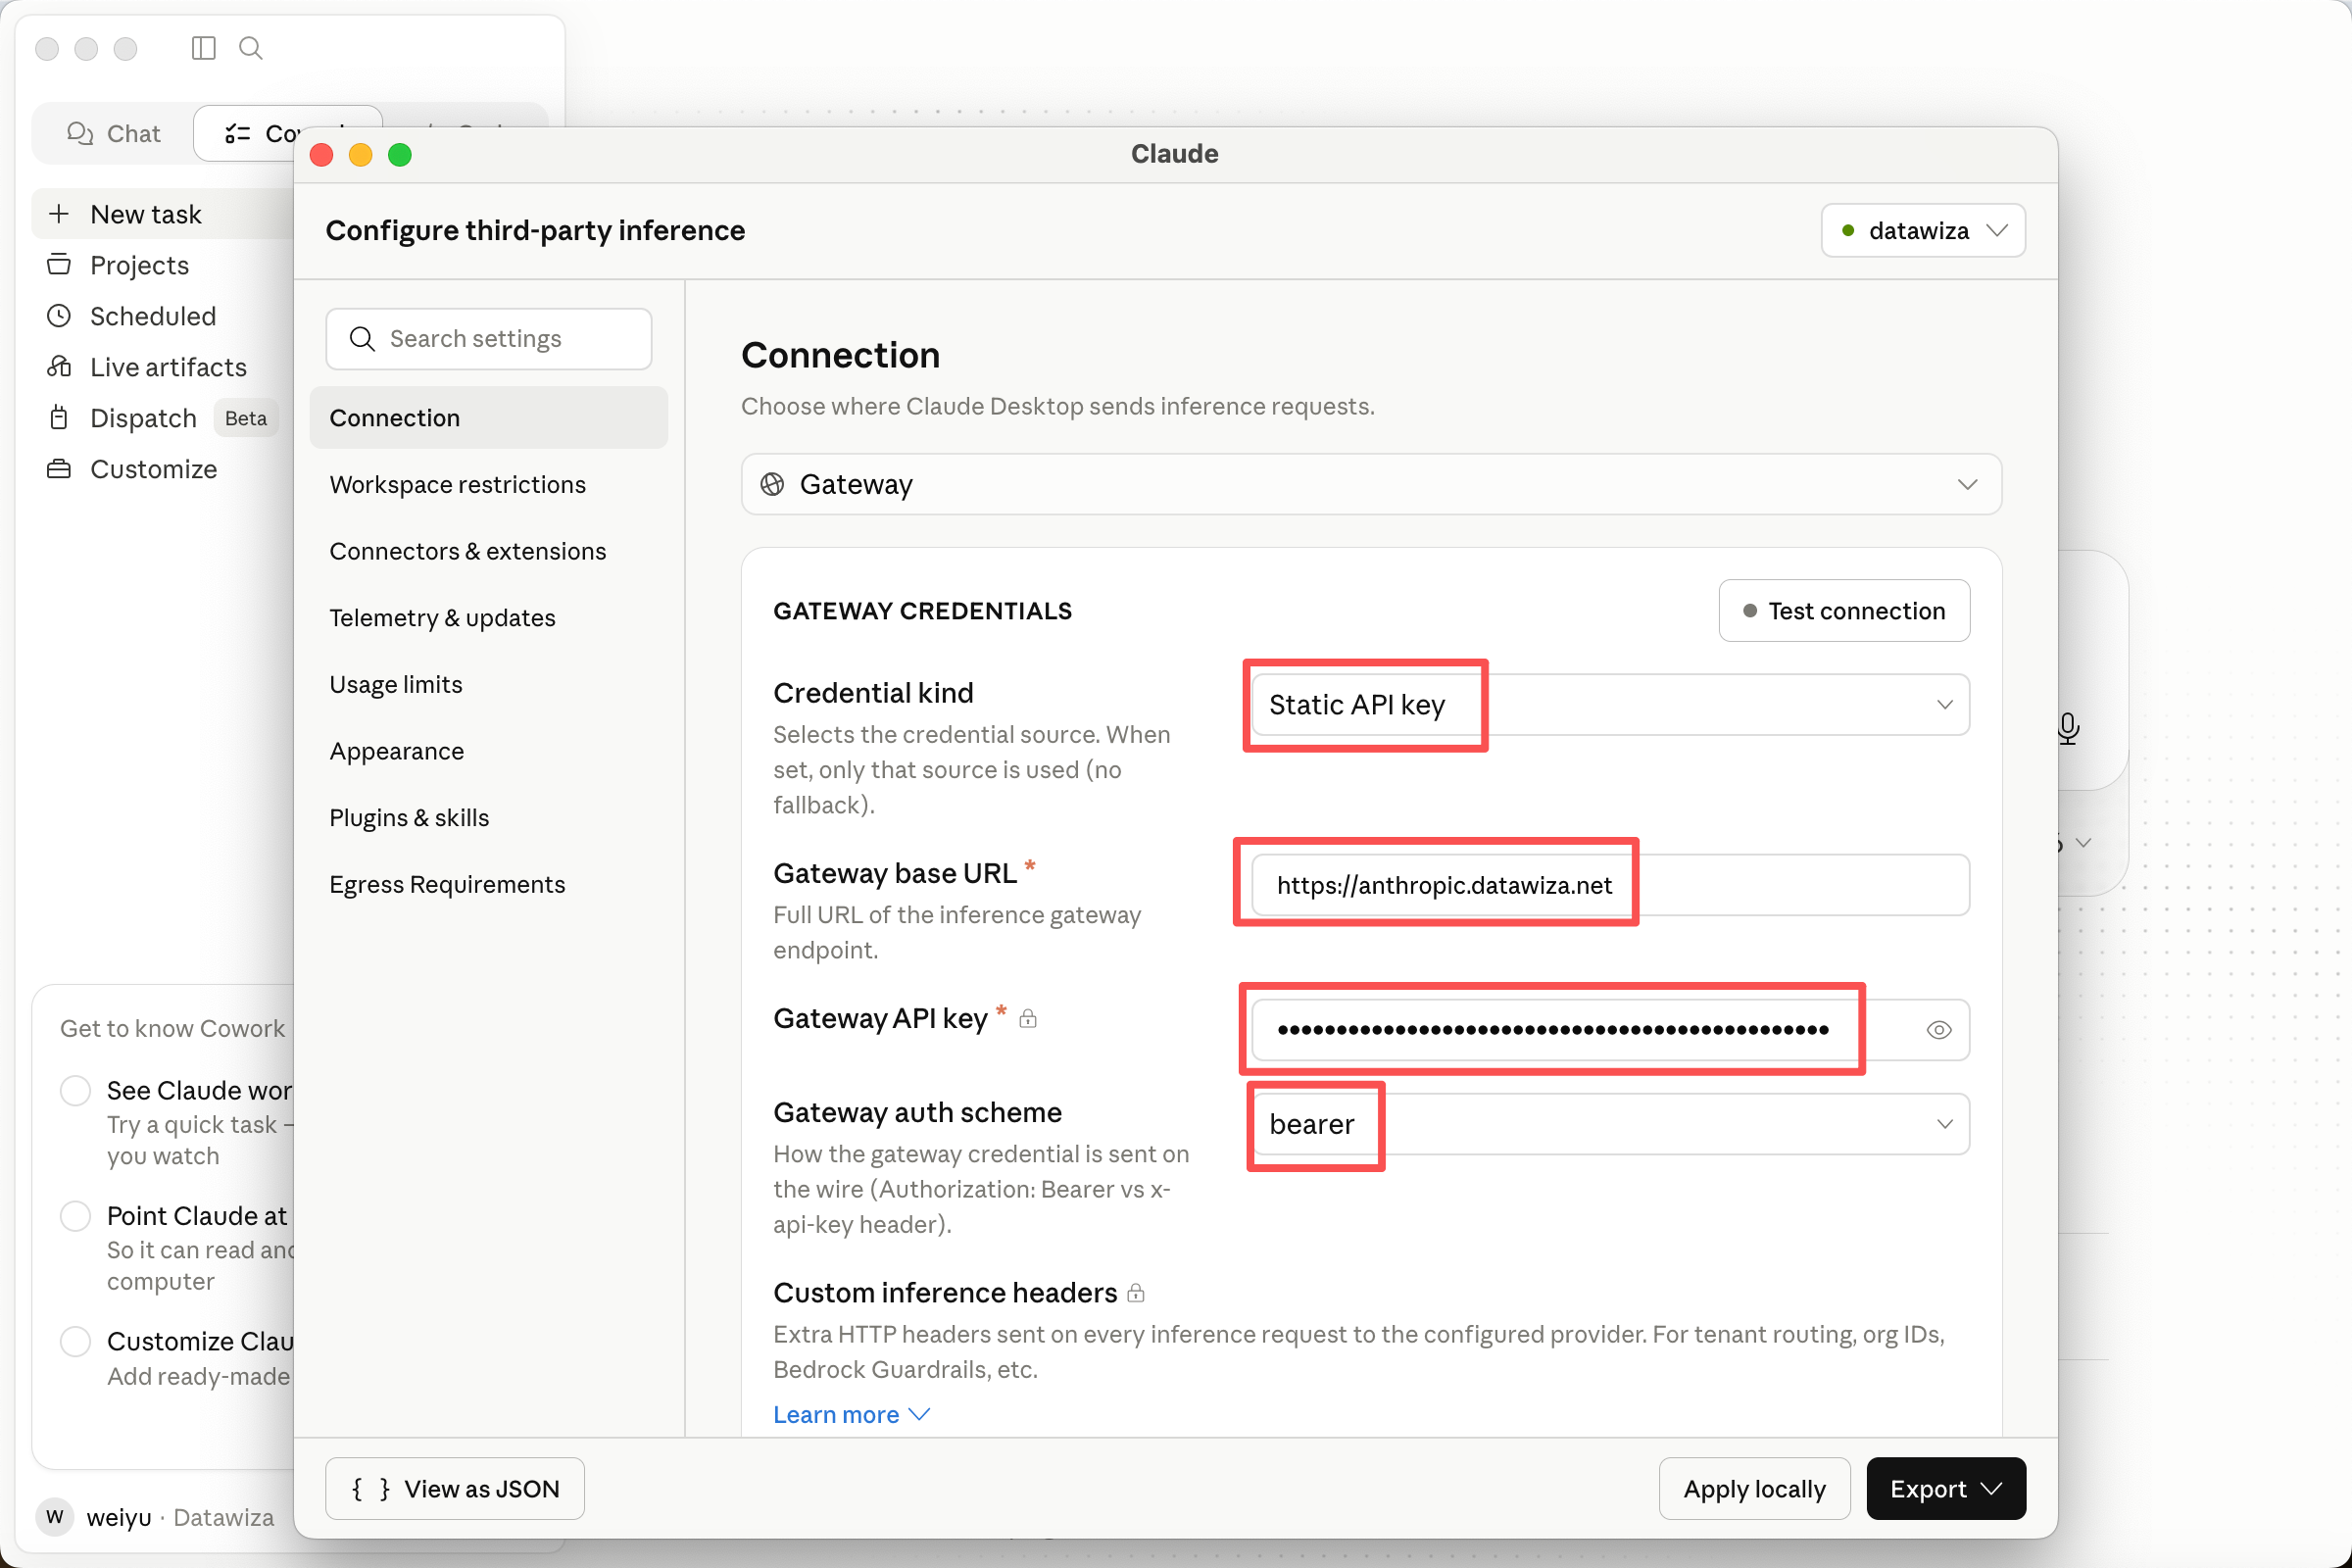Open the Credential kind Static API key dropdown
Screen dimensions: 2352x1568
tap(1610, 705)
